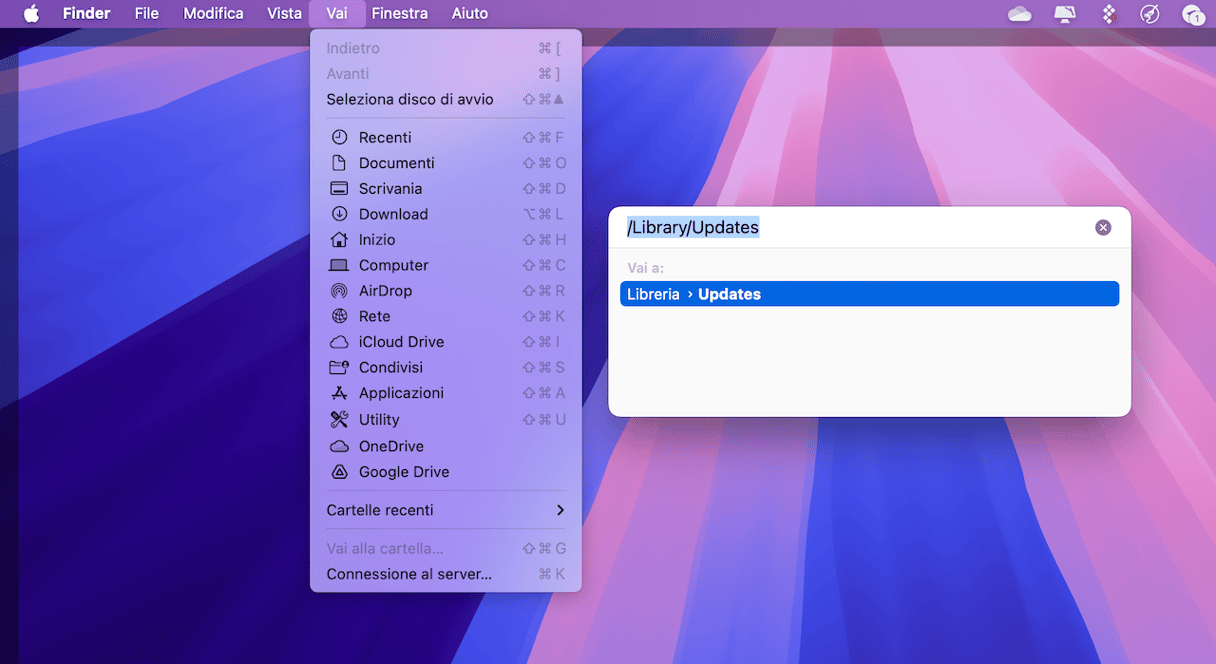Open the display icon in menu bar

tap(1065, 13)
